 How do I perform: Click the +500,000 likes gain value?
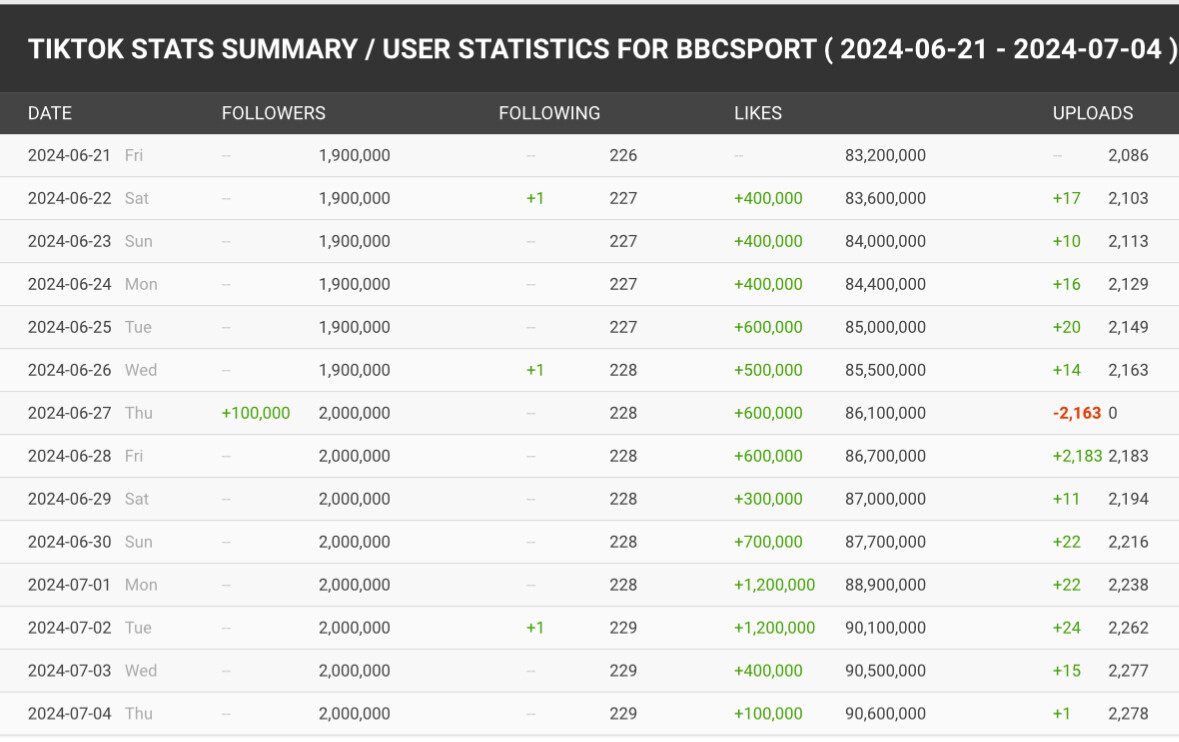tap(768, 370)
